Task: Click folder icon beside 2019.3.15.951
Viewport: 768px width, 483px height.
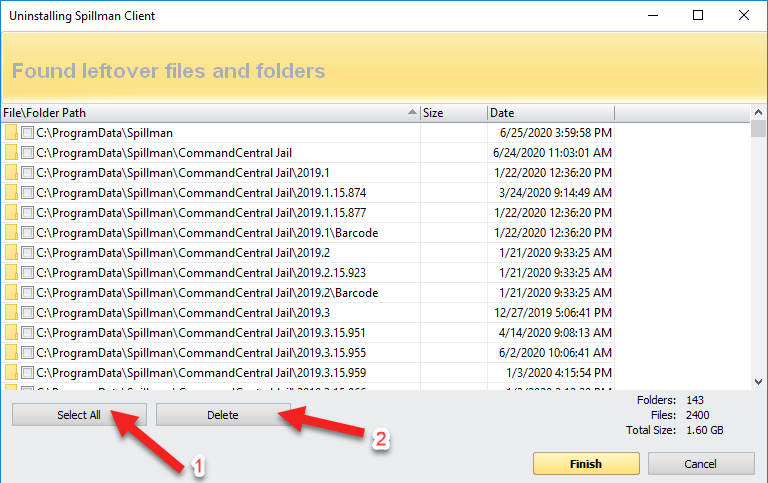Action: tap(11, 333)
